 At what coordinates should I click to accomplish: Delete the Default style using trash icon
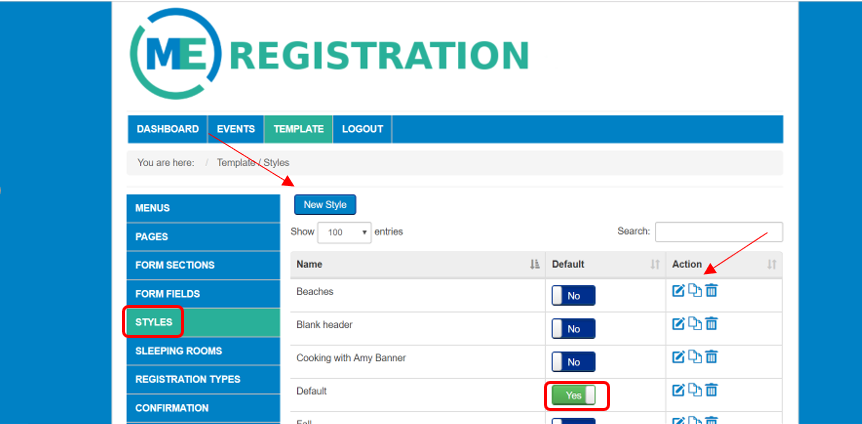[x=711, y=389]
